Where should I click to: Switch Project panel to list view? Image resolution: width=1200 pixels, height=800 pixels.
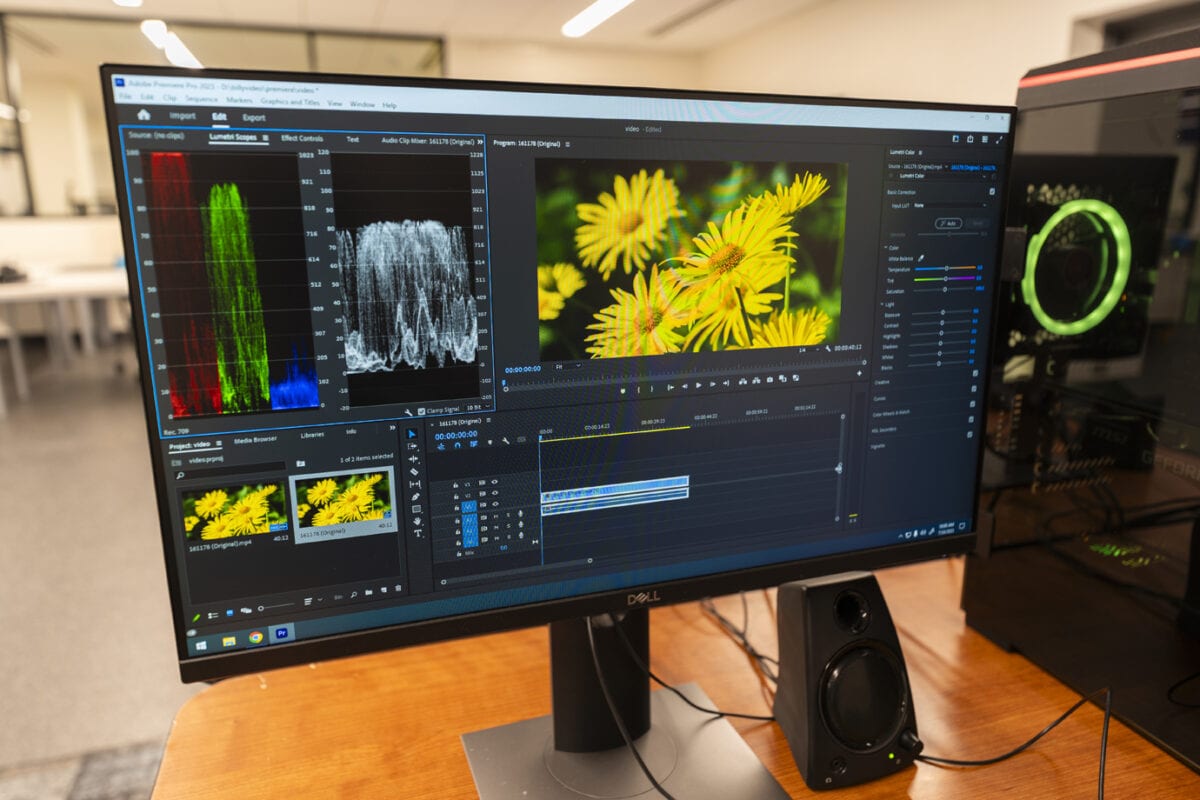click(x=213, y=616)
